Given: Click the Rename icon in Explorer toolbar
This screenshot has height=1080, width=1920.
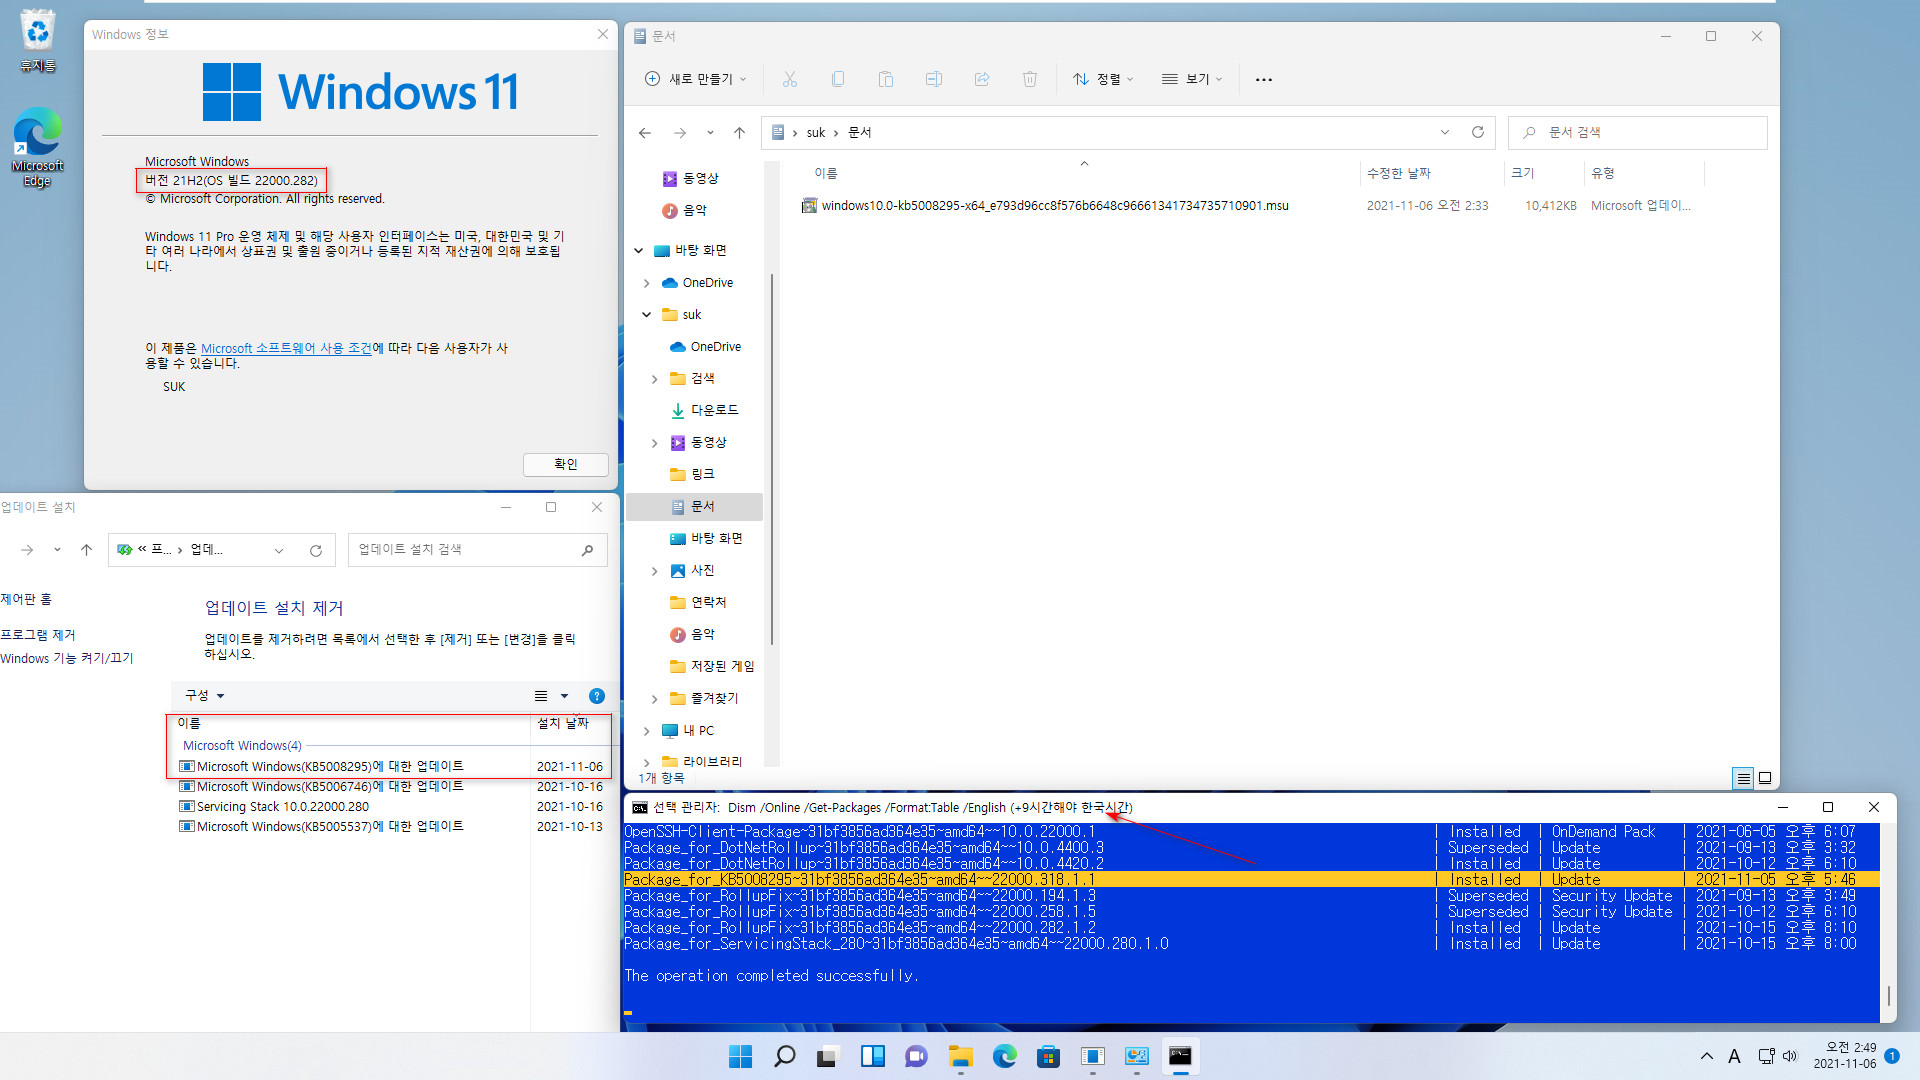Looking at the screenshot, I should pyautogui.click(x=933, y=79).
